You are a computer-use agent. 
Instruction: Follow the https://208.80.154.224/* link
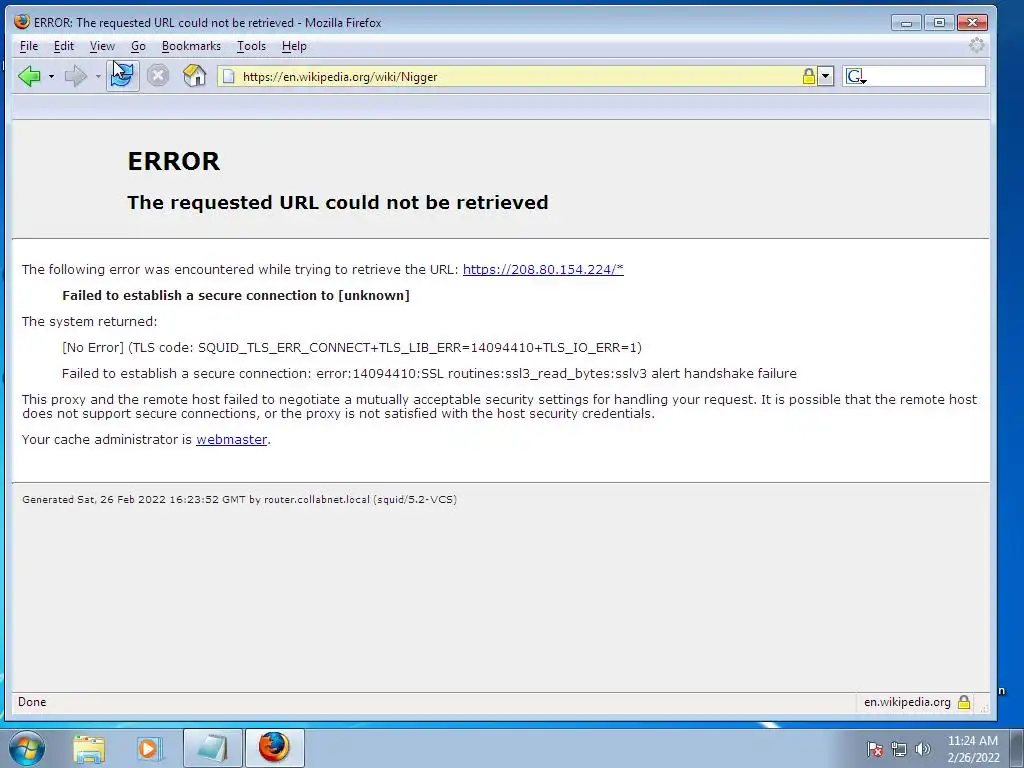click(543, 269)
